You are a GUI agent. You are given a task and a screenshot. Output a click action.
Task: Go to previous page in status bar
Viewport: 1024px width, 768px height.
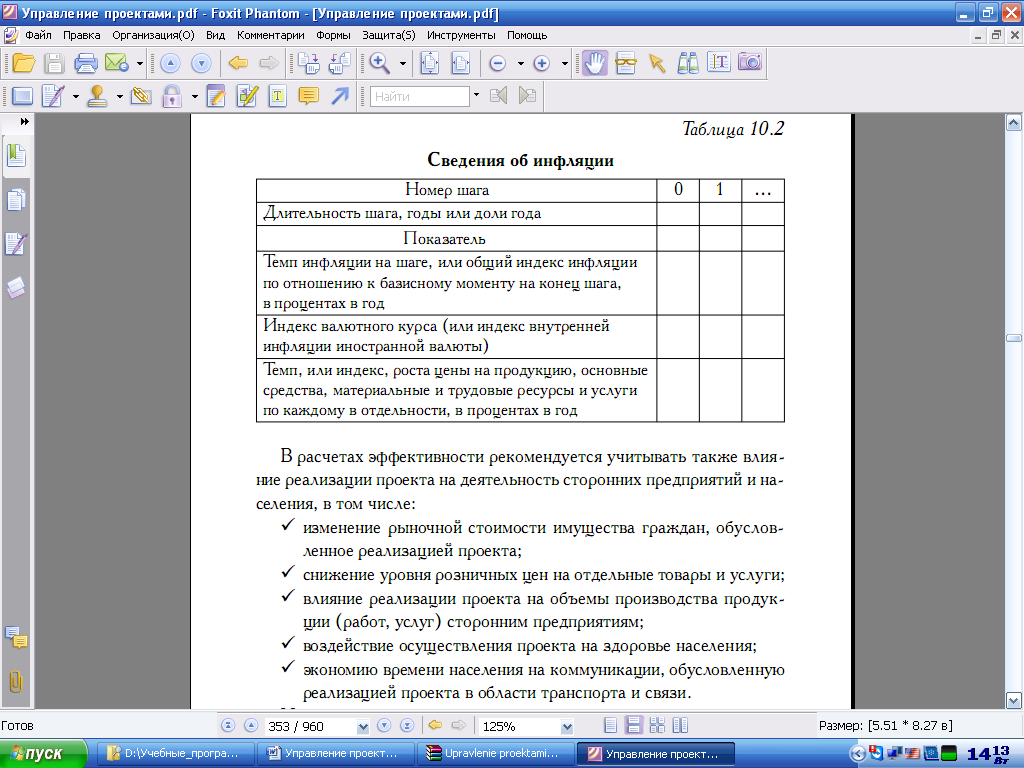tap(251, 726)
